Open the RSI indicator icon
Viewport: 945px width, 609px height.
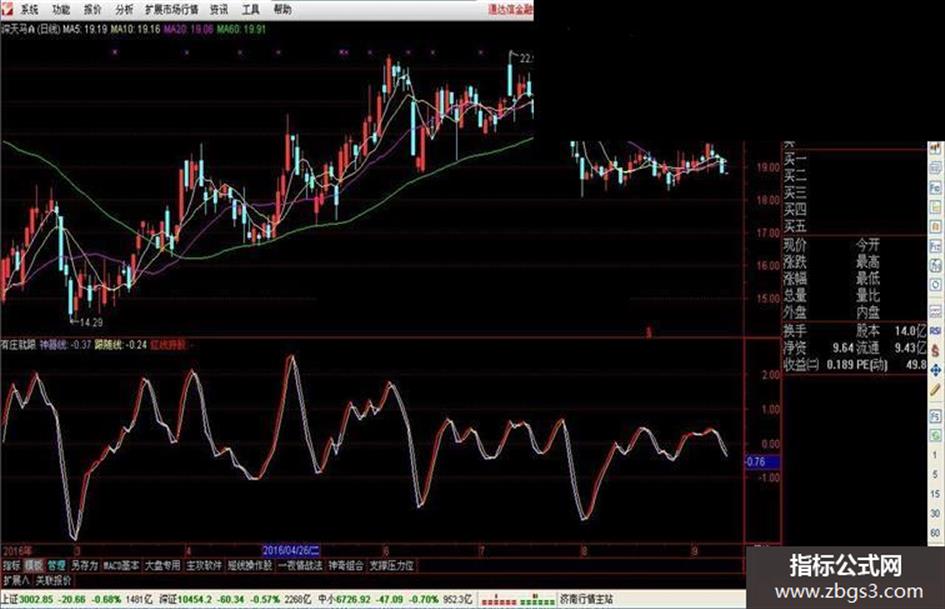pos(935,331)
